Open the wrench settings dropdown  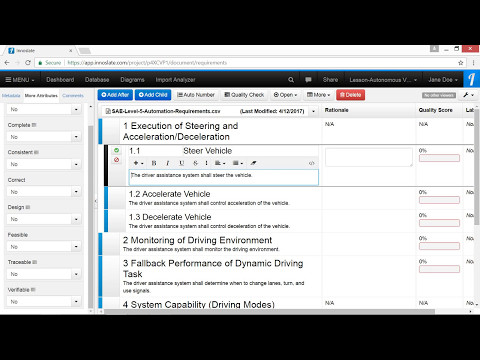tap(468, 95)
